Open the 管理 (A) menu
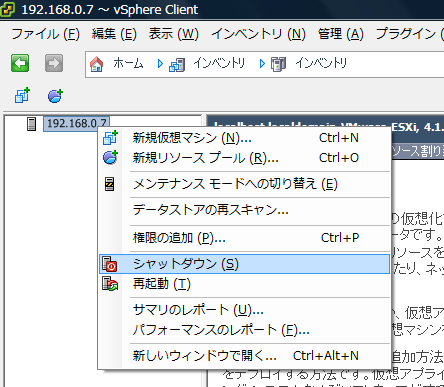The width and height of the screenshot is (444, 387). [340, 34]
